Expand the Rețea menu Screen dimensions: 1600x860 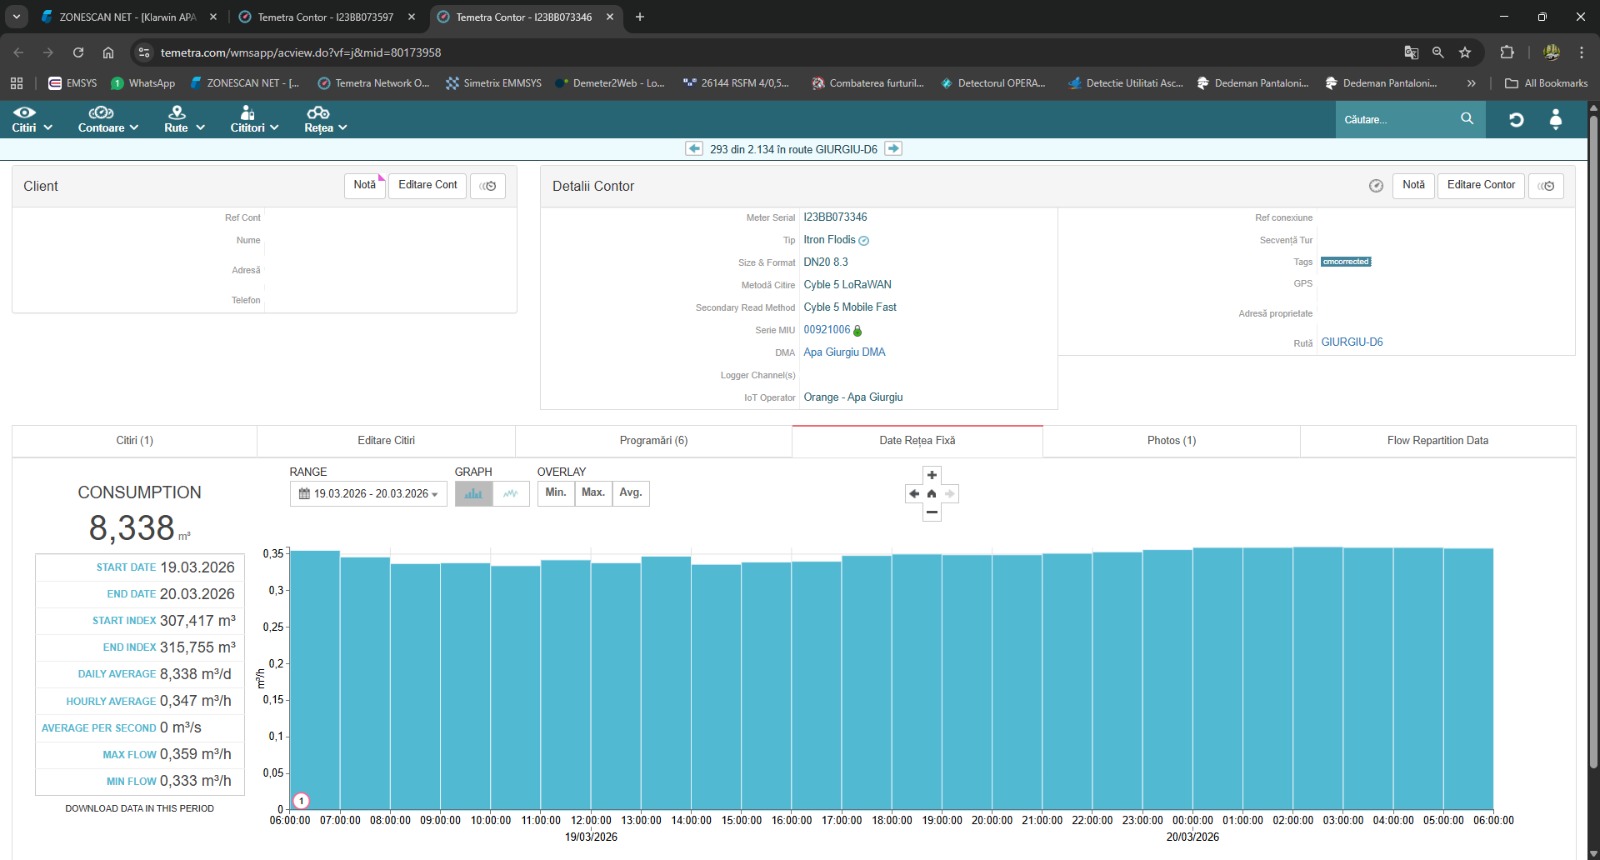(x=325, y=119)
